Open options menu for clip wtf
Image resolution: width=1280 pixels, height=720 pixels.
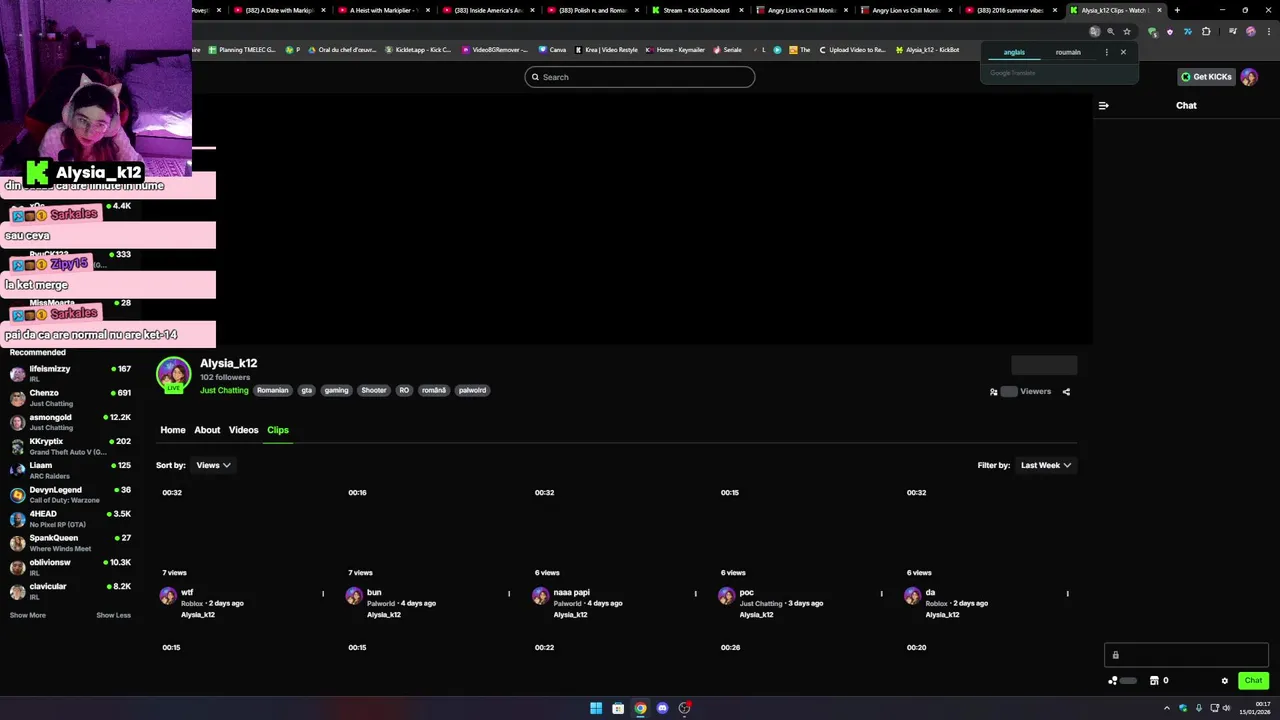point(322,594)
